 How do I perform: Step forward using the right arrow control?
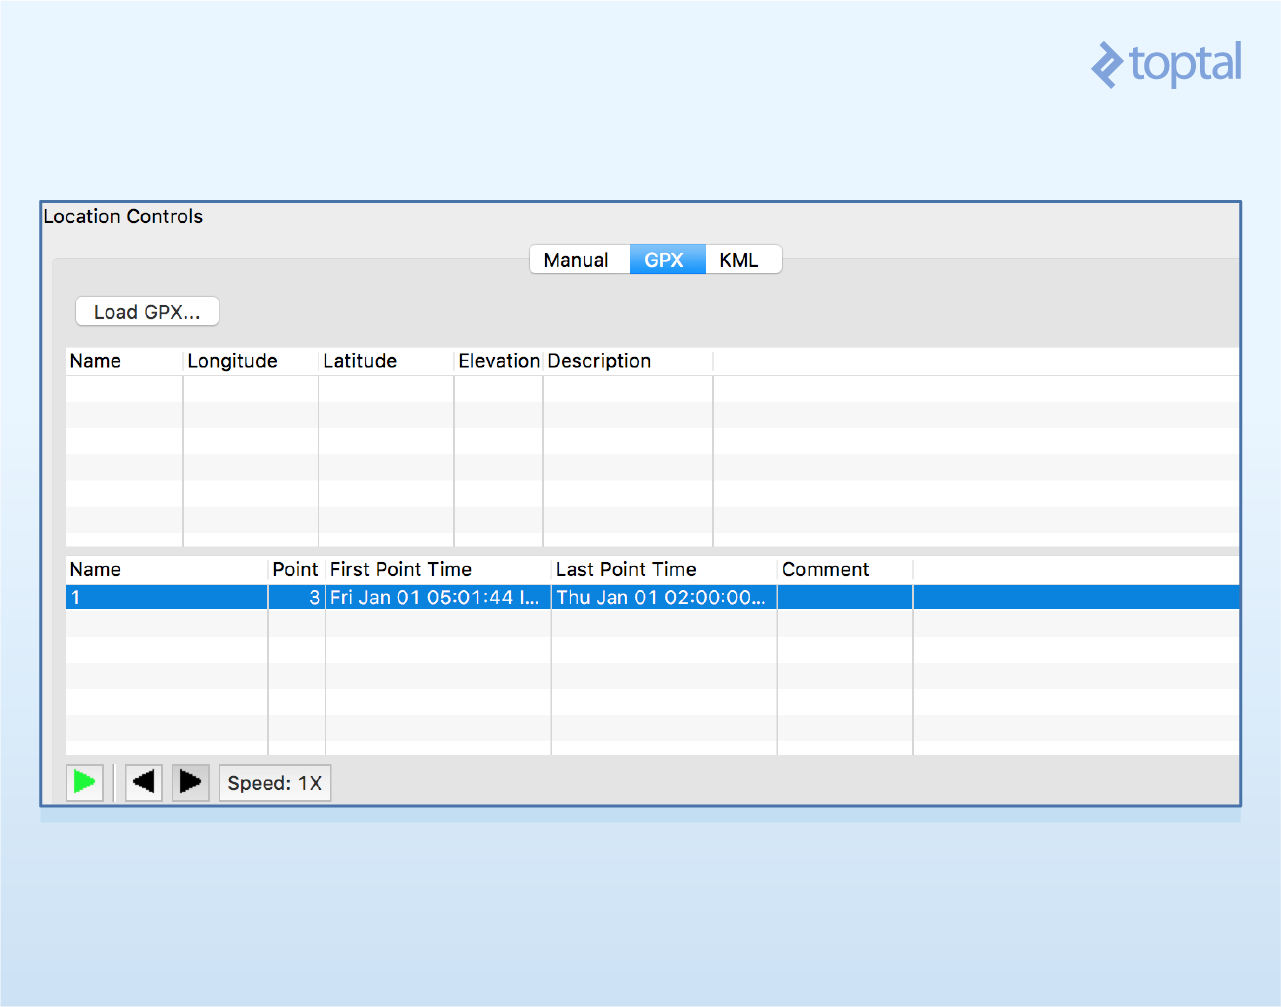pos(190,782)
